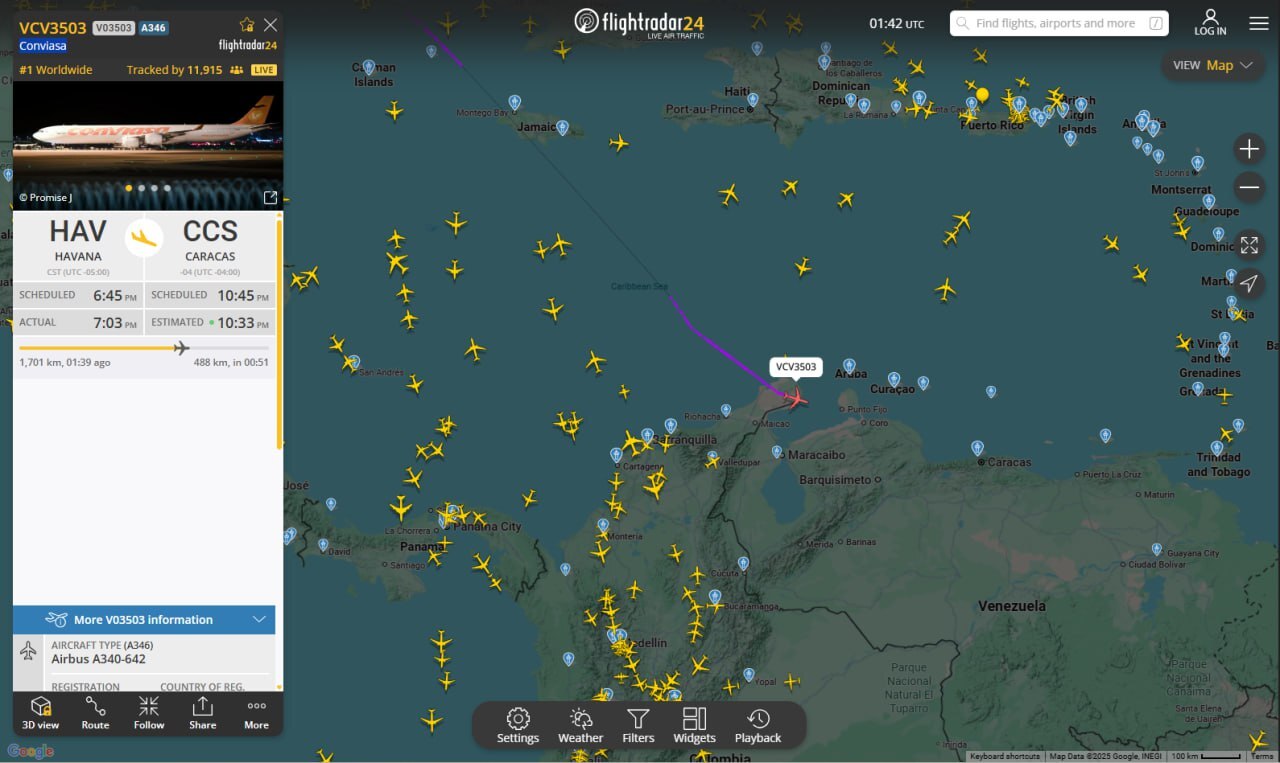Screen dimensions: 1280x763
Task: Open the Widgets menu
Action: [694, 725]
